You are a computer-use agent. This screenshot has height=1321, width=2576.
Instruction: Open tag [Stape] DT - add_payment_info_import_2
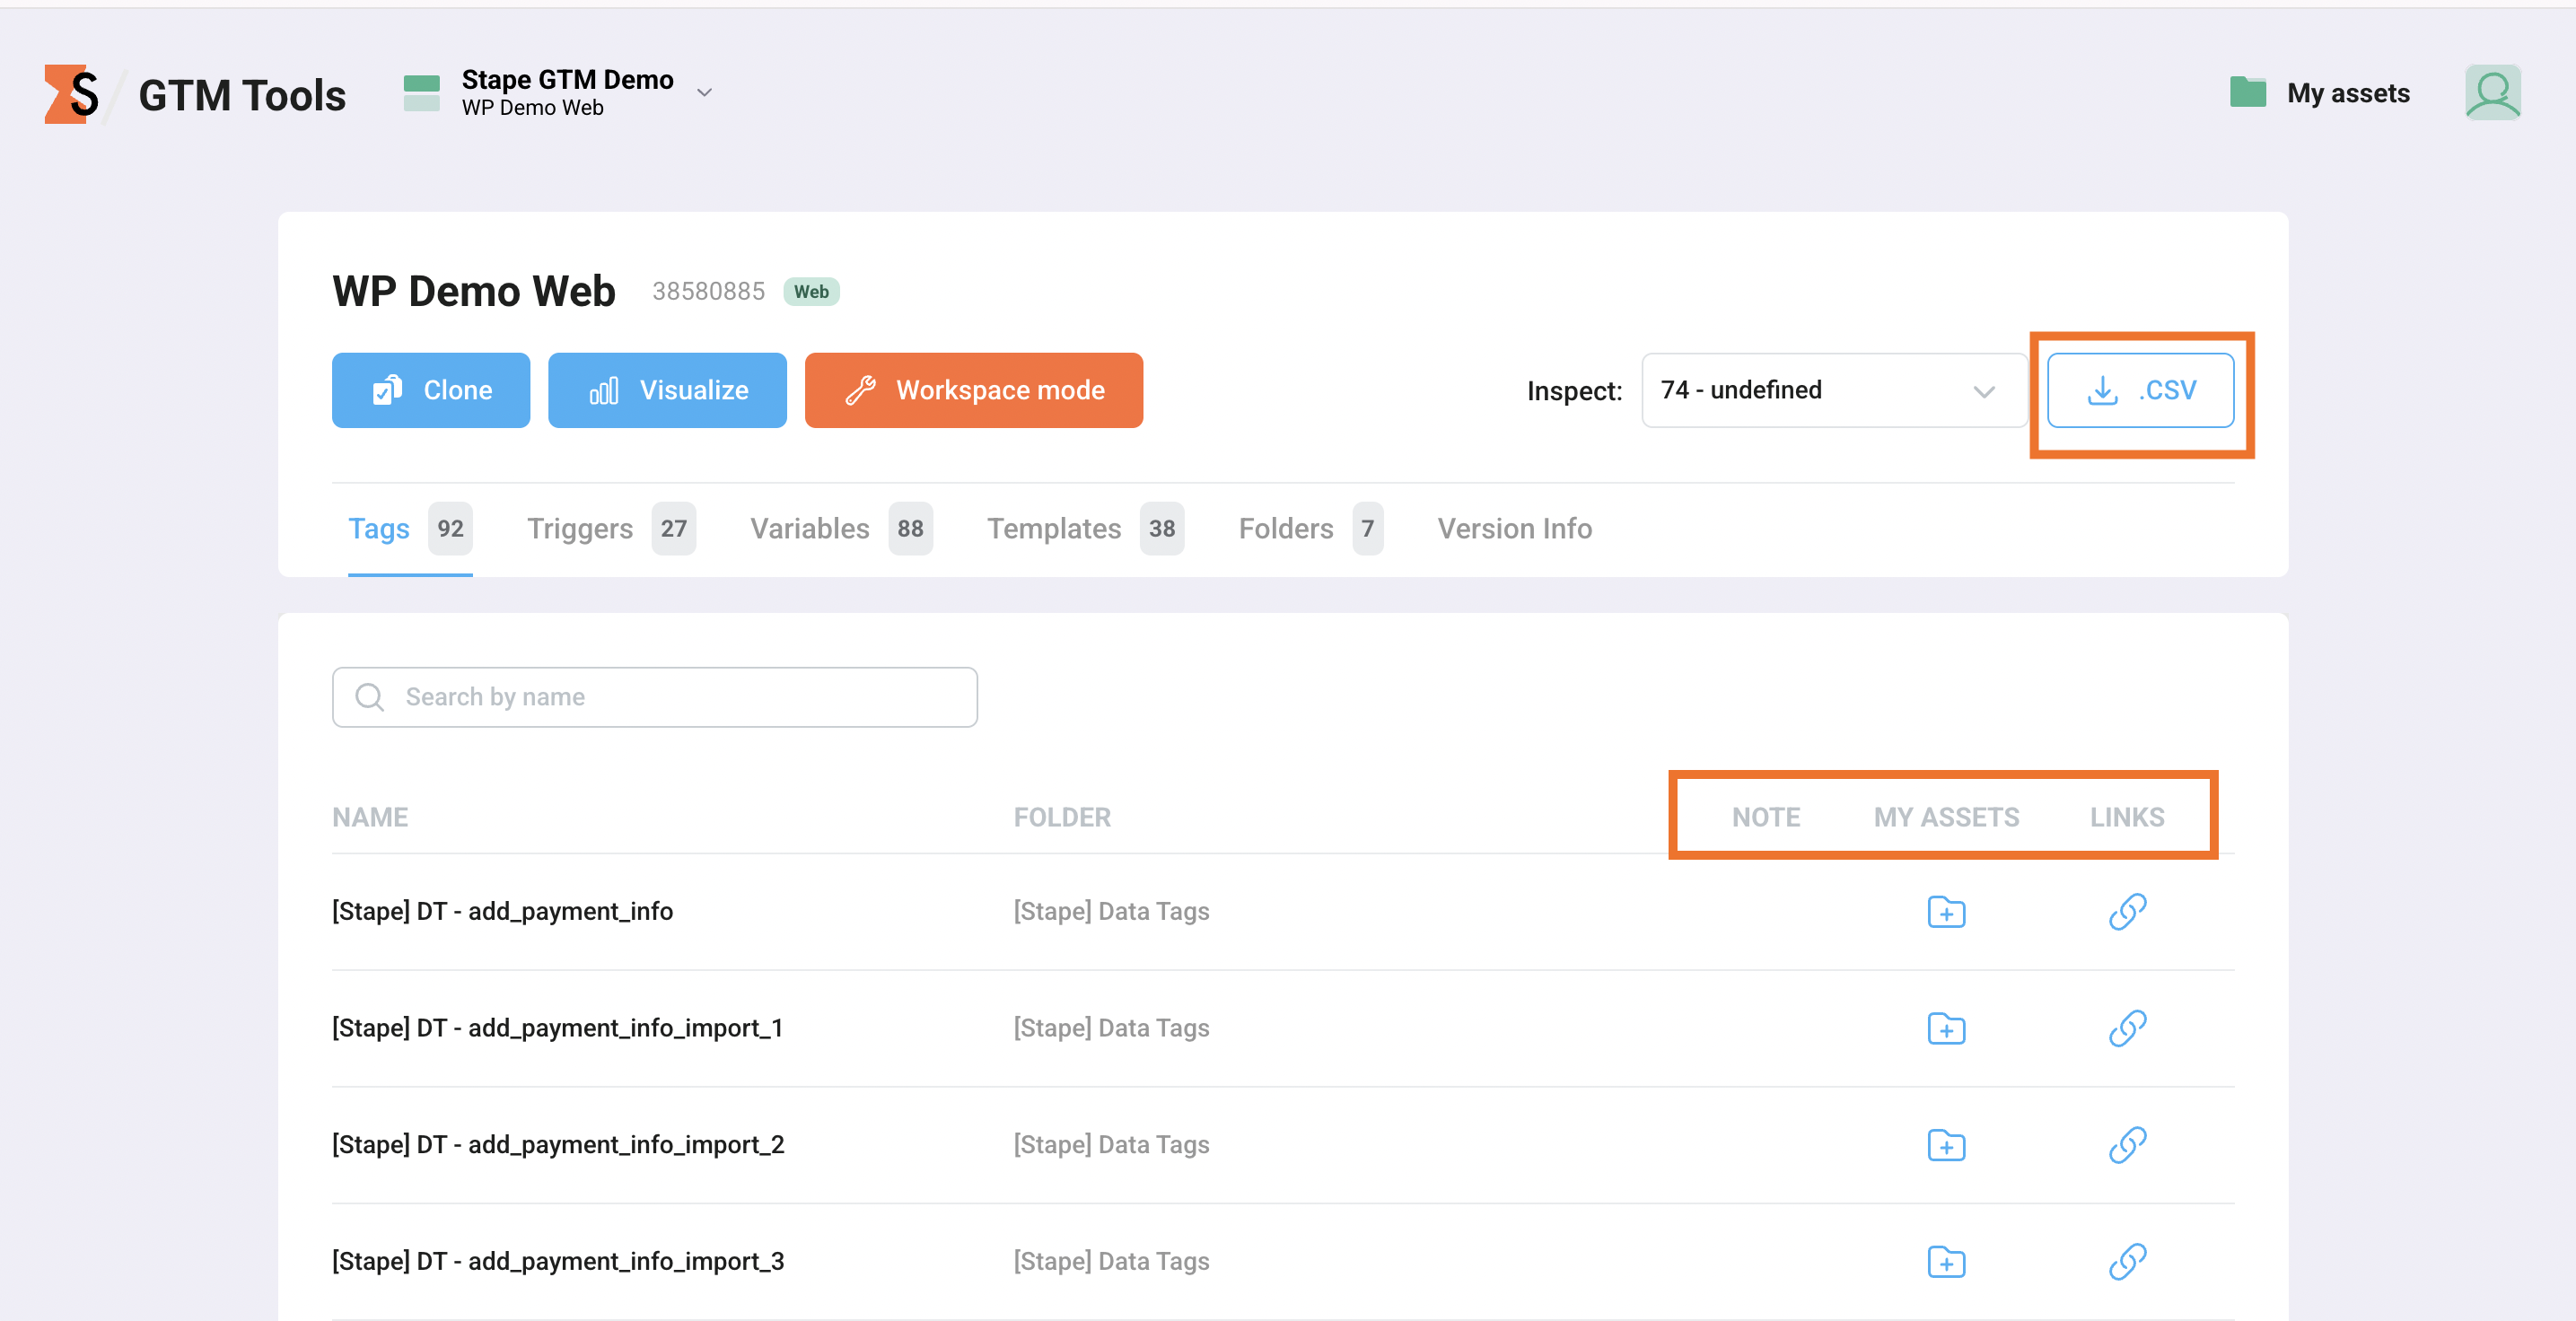[x=558, y=1144]
